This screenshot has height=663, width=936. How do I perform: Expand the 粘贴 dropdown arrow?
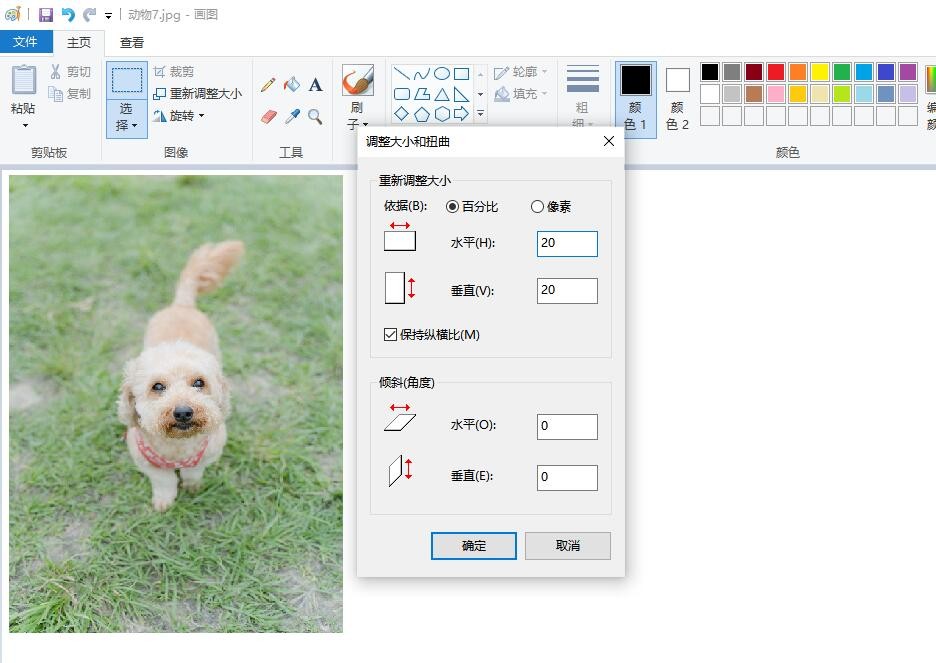pos(24,125)
